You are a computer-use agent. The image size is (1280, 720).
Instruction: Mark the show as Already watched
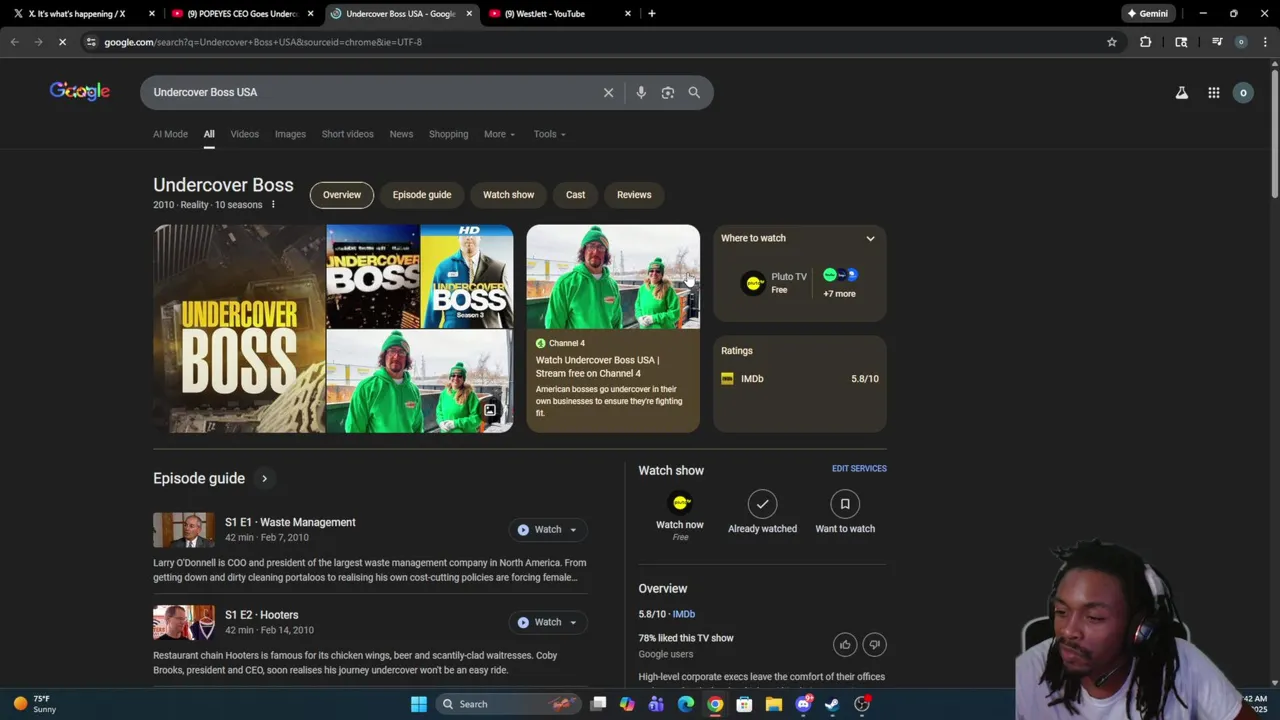pos(762,504)
